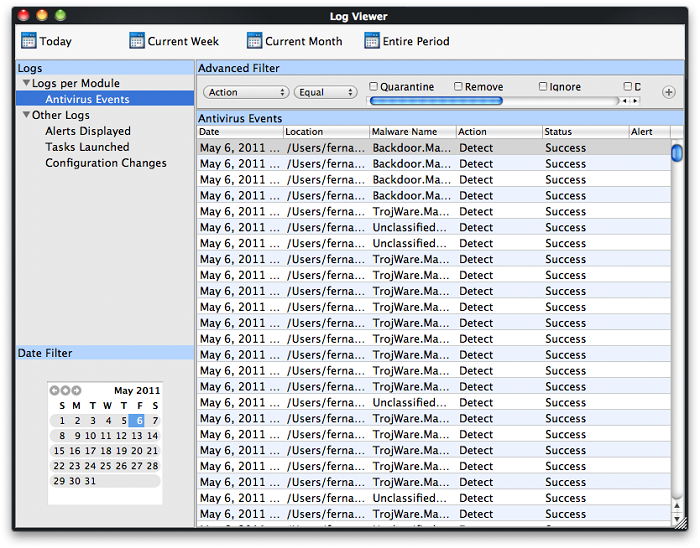Screen dimensions: 700x548
Task: Open the Action filter dropdown
Action: 246,92
